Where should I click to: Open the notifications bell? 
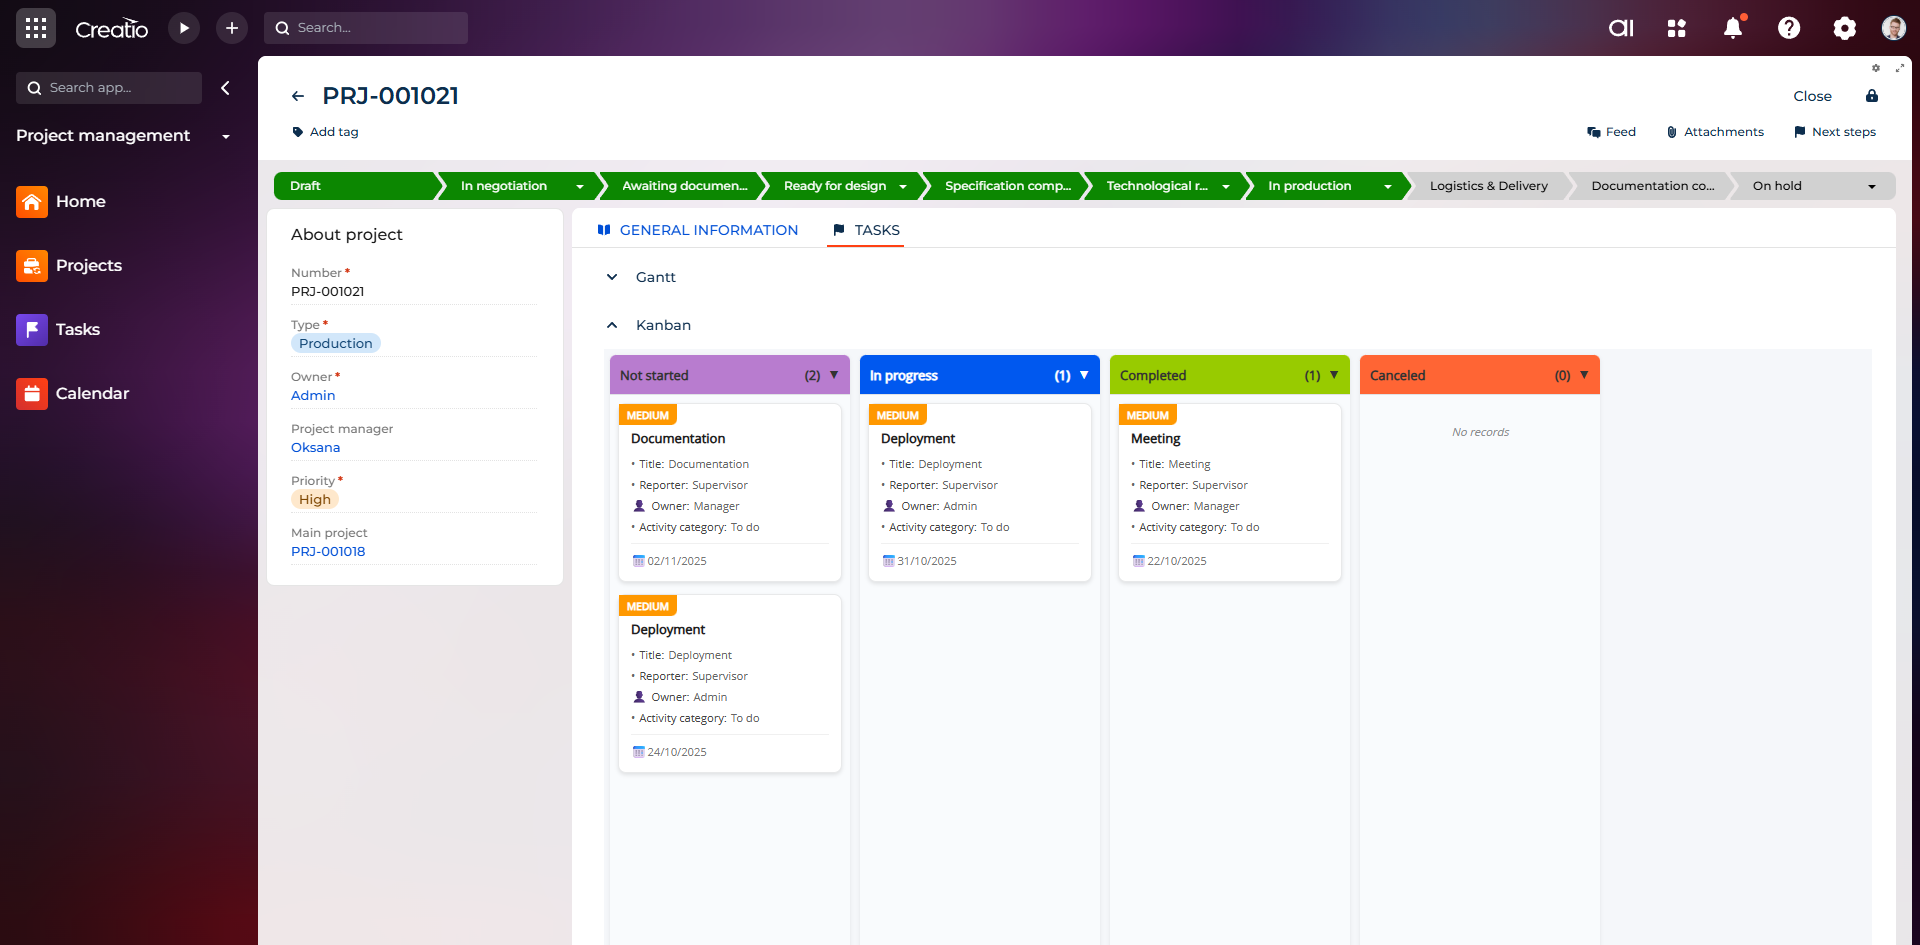pos(1733,28)
